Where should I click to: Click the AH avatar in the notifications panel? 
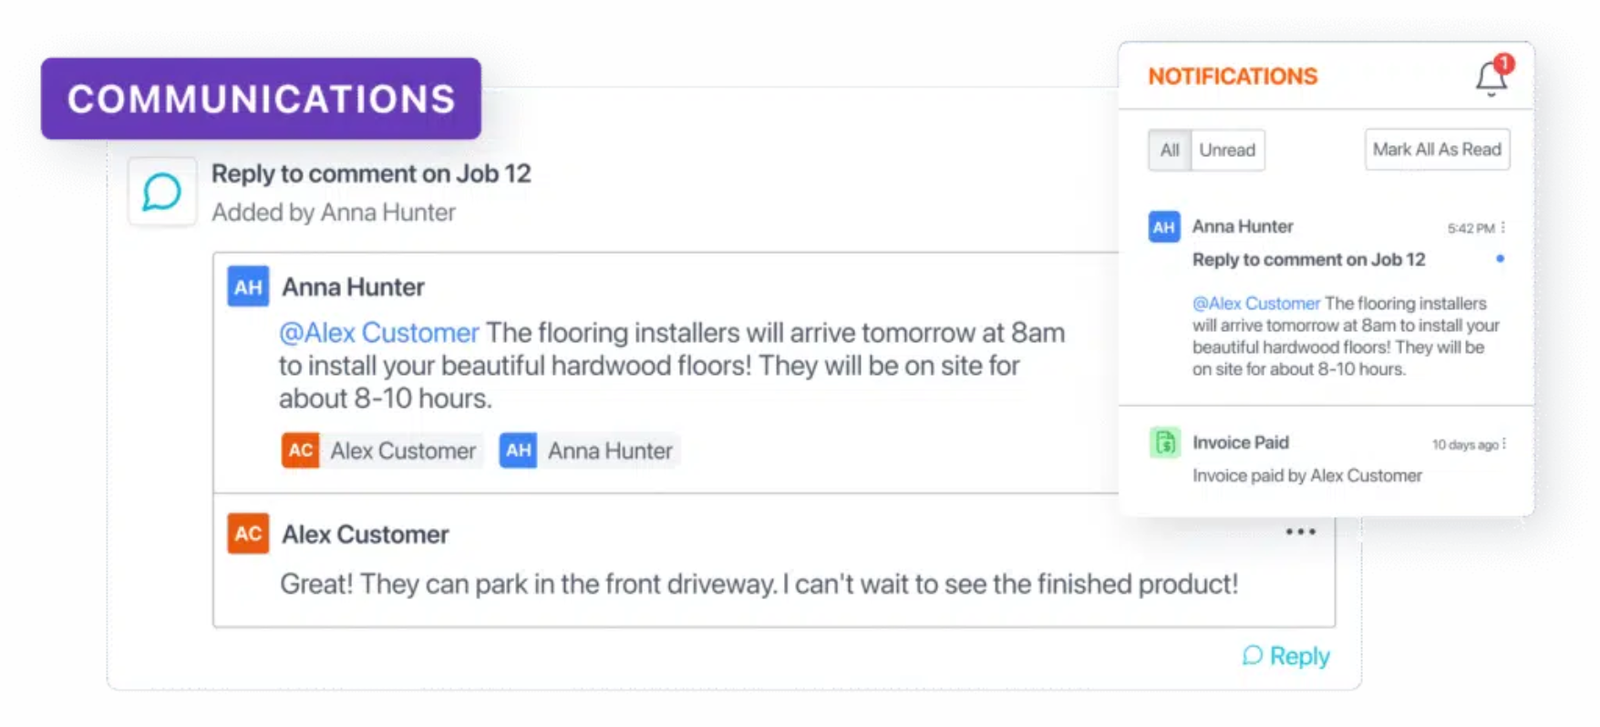(1164, 227)
